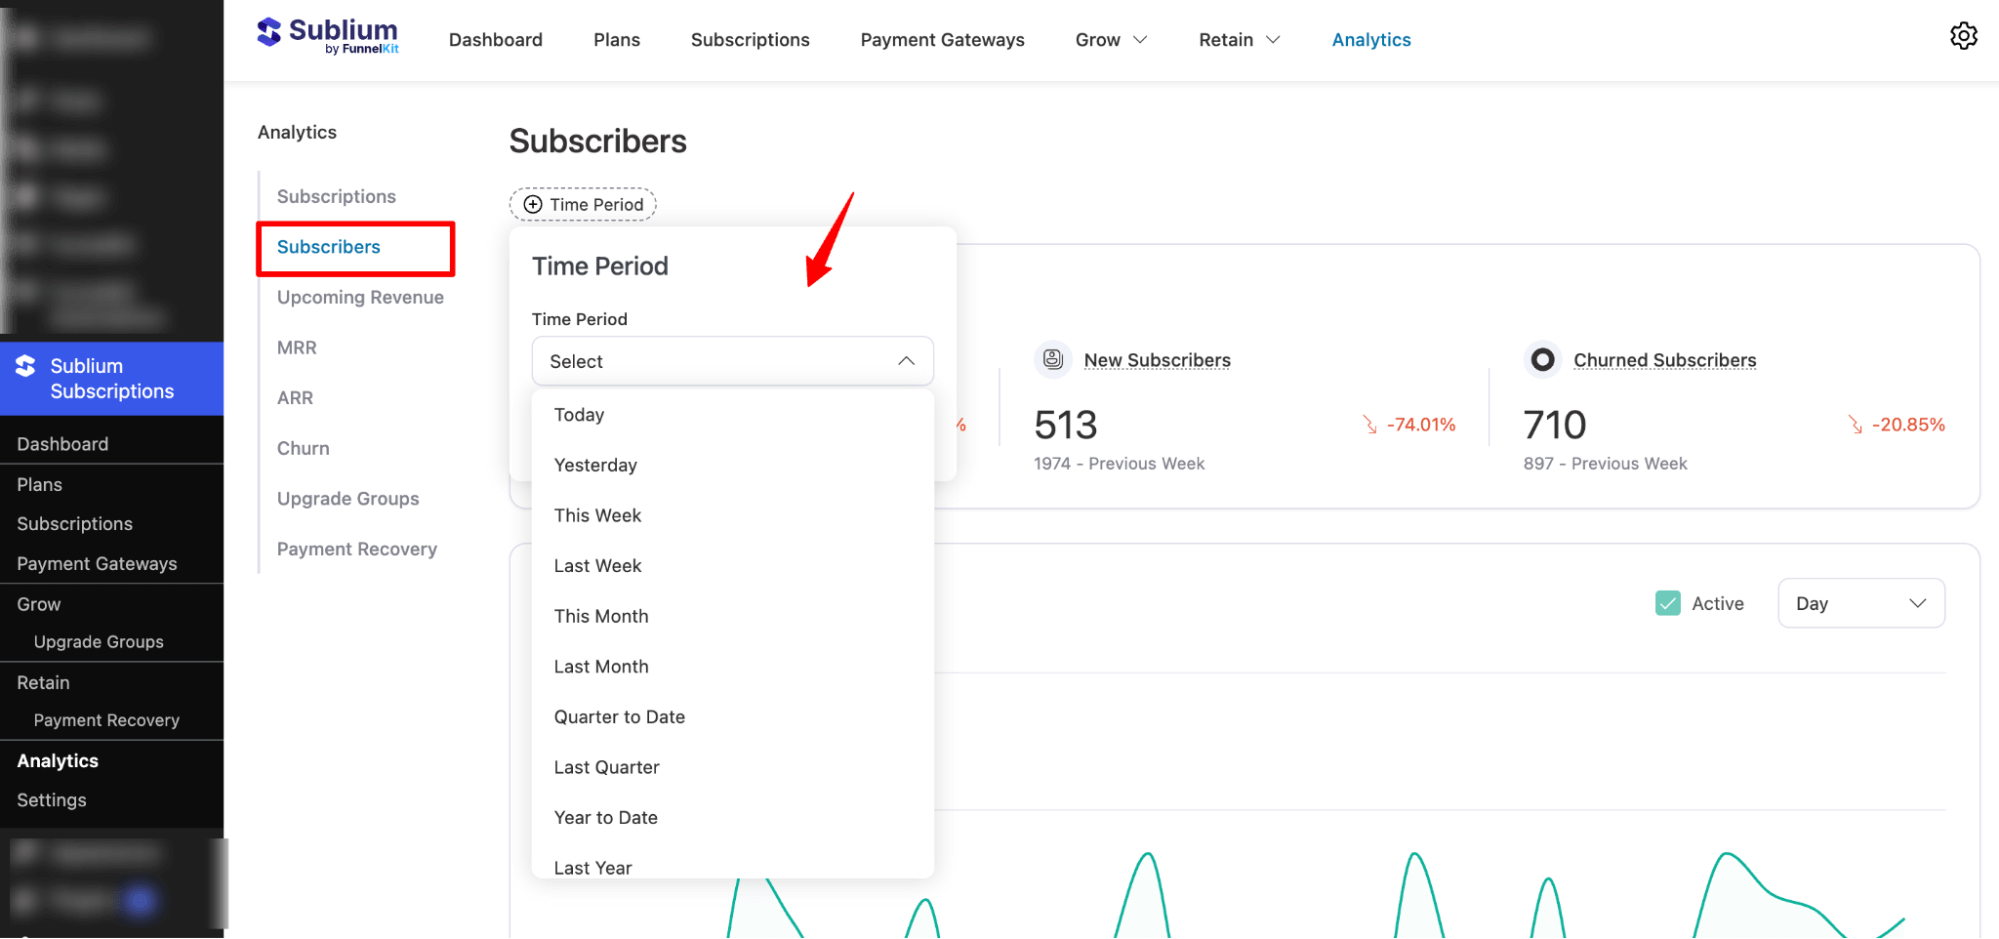Click the Churned Subscribers icon
The width and height of the screenshot is (1999, 939).
pyautogui.click(x=1542, y=359)
